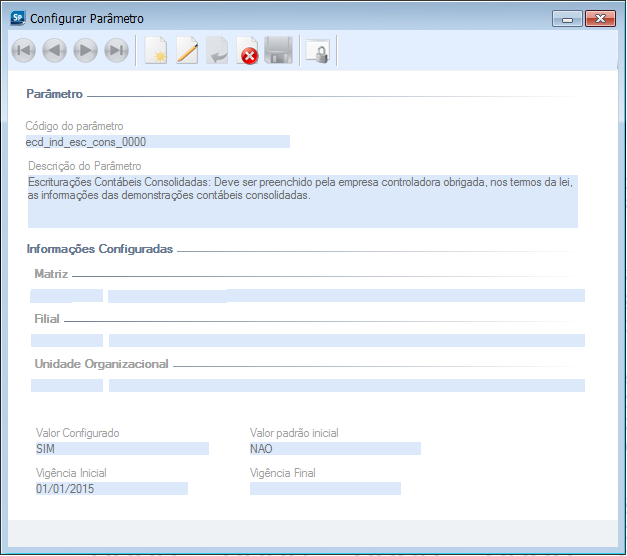Screen dimensions: 627x556
Task: Minimize the Configurar Parâmetro window
Action: coord(567,19)
